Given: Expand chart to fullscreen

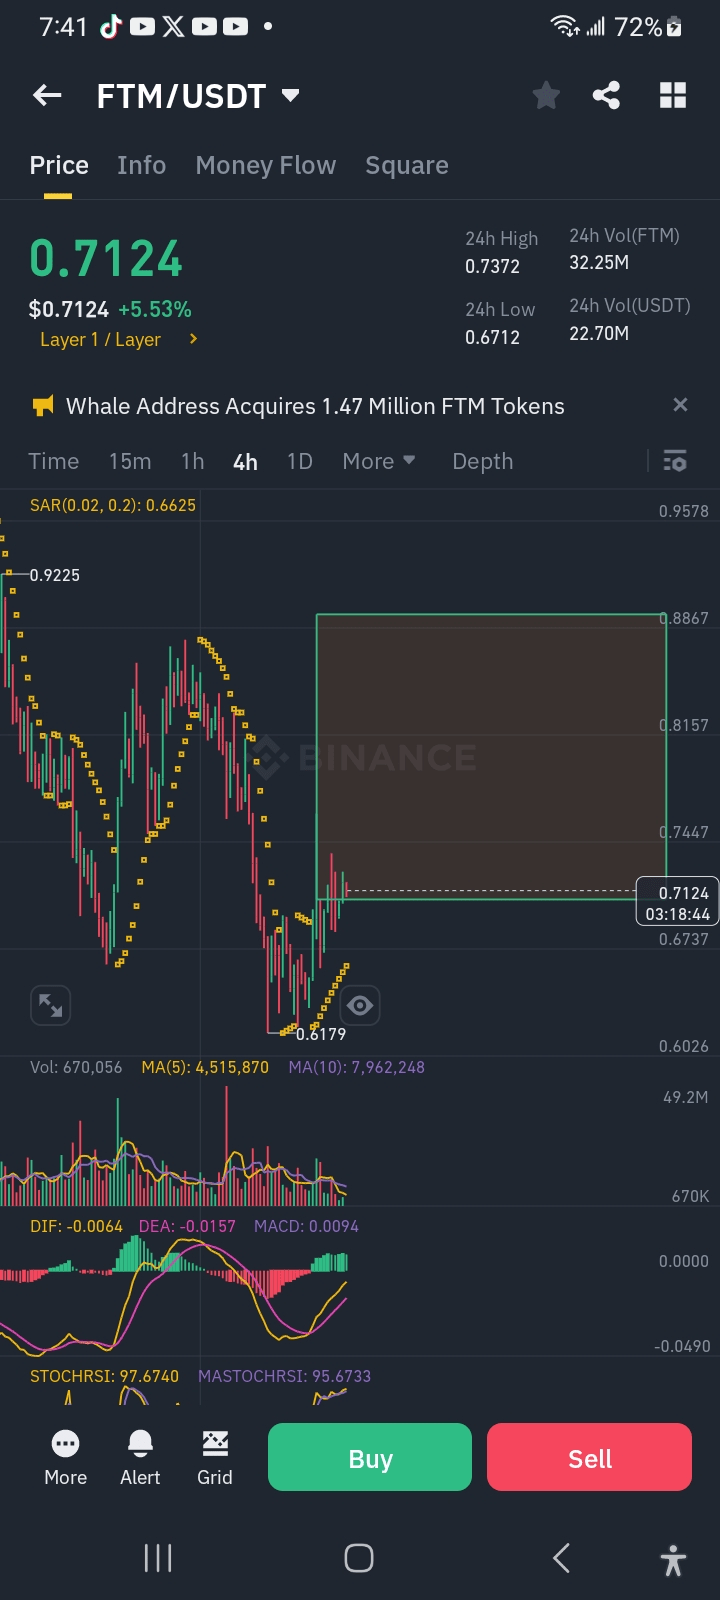Looking at the screenshot, I should (50, 1005).
